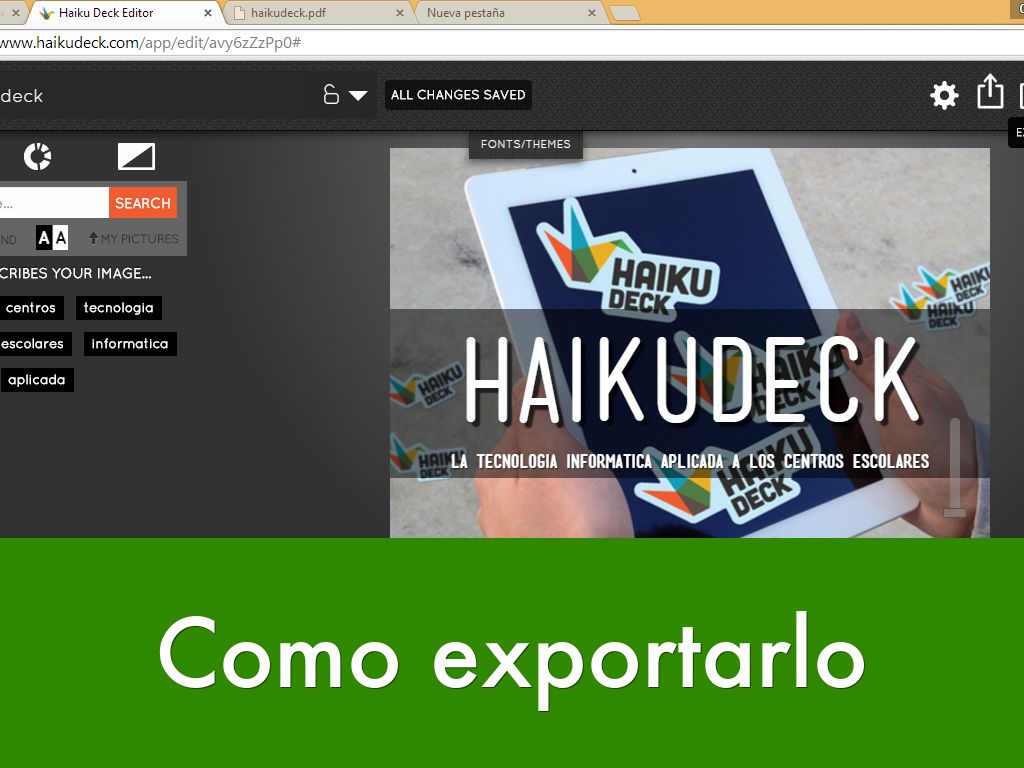Select the 'informatica' keyword tag
This screenshot has width=1024, height=768.
(130, 344)
